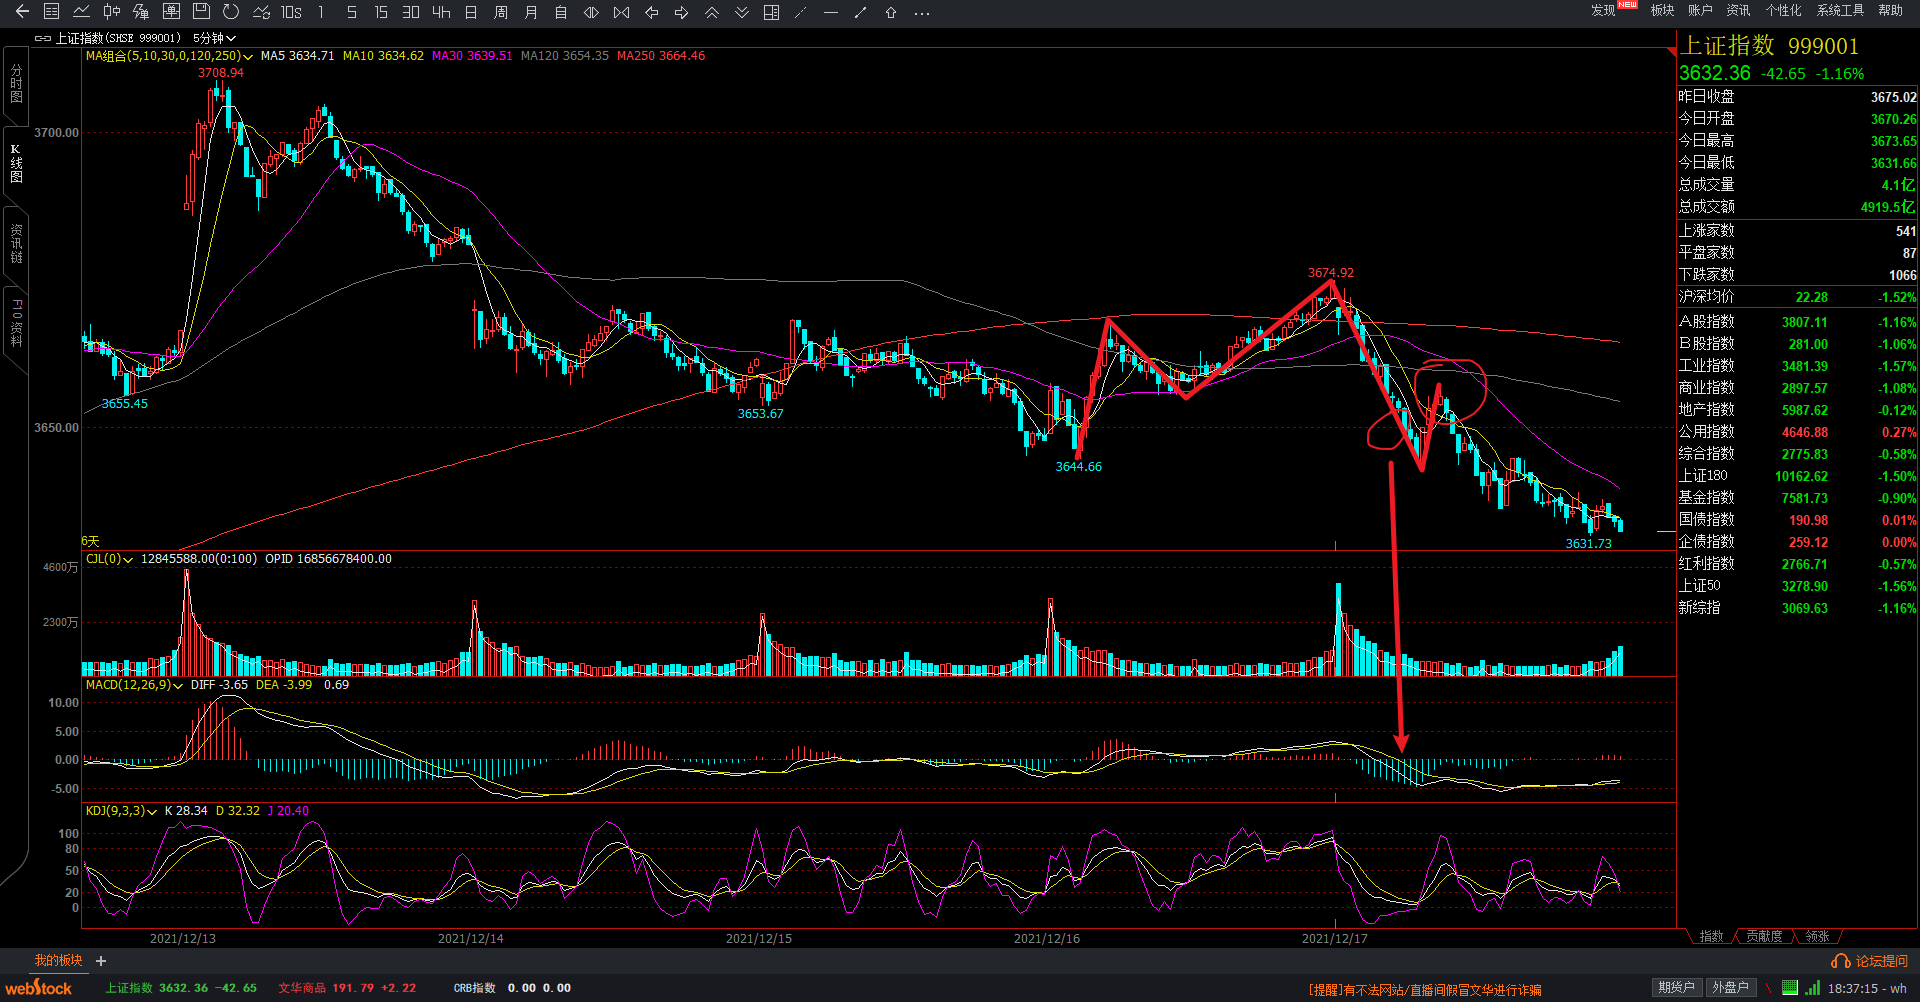This screenshot has height=1002, width=1920.
Task: Open the candlestick chart icon in toolbar
Action: coord(111,12)
